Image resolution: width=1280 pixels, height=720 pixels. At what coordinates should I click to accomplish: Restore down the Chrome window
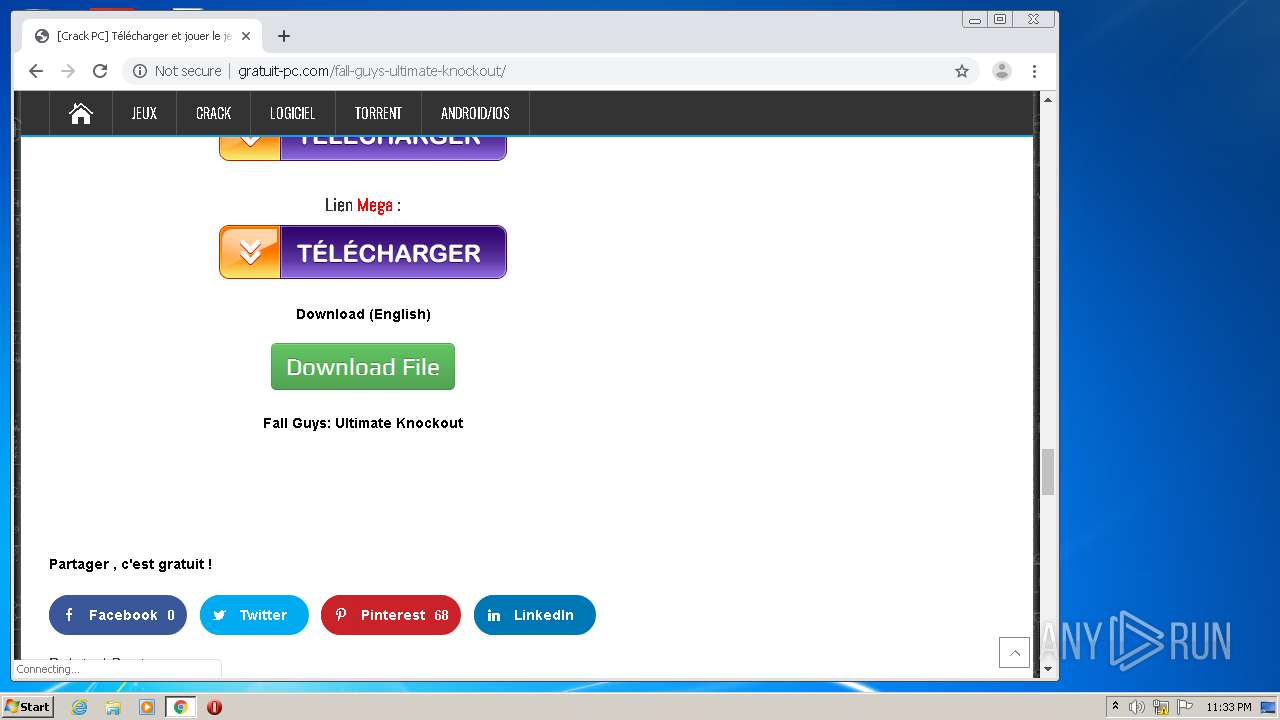pyautogui.click(x=999, y=19)
